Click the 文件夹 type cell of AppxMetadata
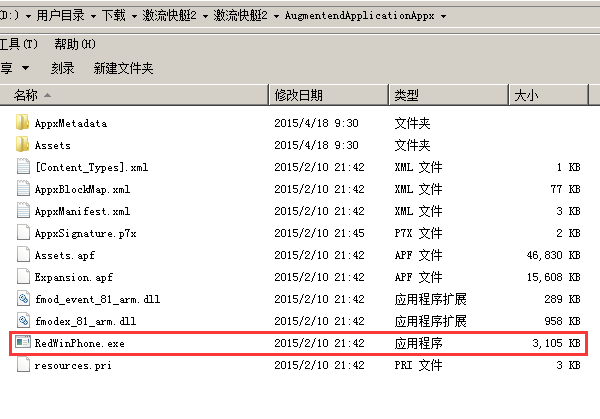Image resolution: width=600 pixels, height=419 pixels. point(412,123)
